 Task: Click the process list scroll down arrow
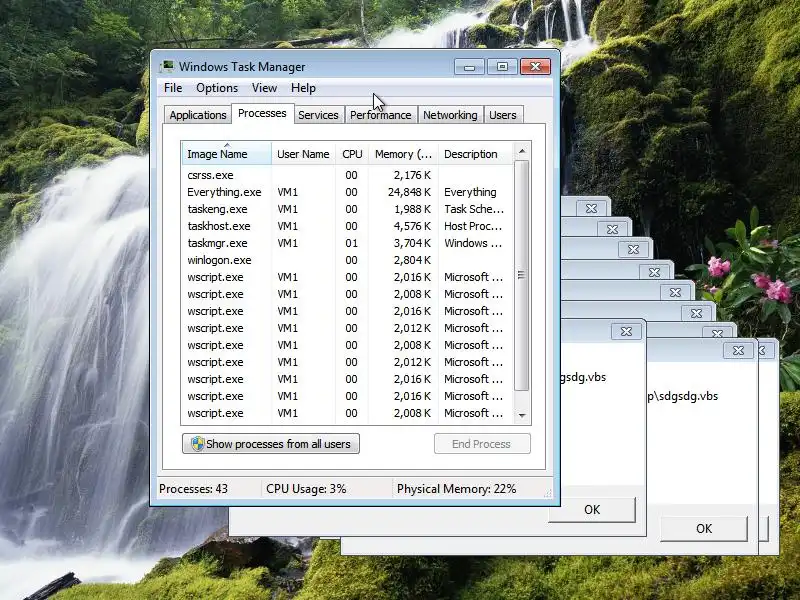pyautogui.click(x=521, y=415)
